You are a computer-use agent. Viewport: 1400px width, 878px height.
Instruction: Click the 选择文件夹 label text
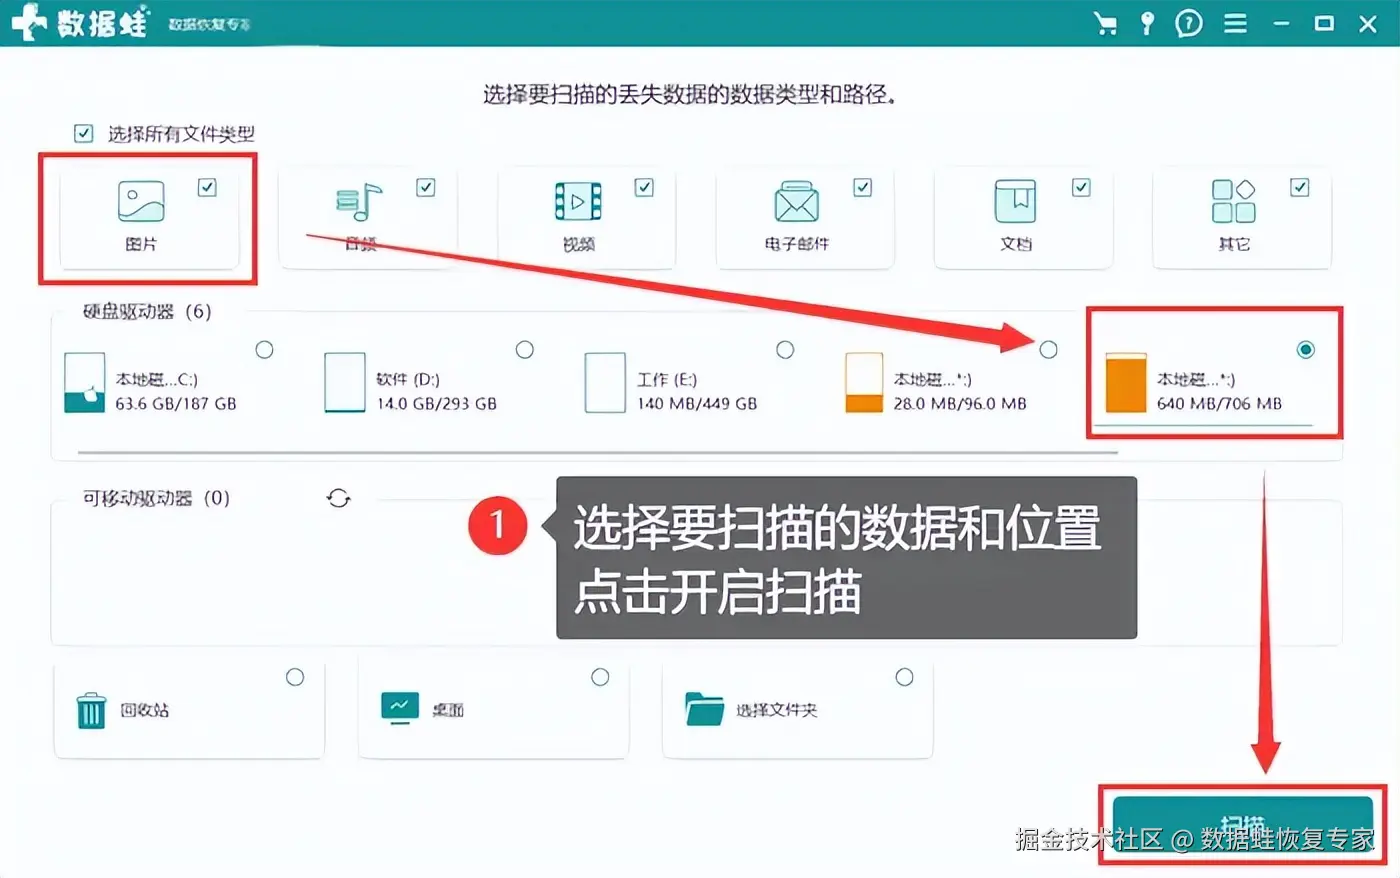pyautogui.click(x=777, y=710)
